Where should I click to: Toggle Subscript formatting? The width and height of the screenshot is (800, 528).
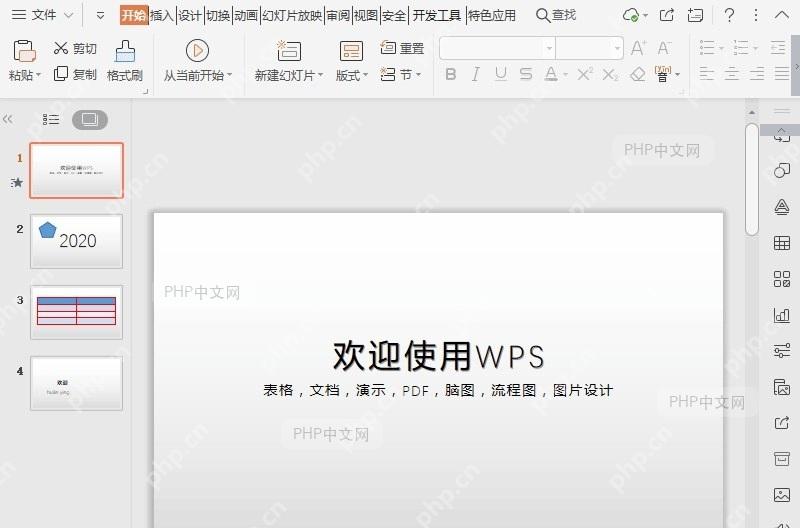(x=610, y=74)
